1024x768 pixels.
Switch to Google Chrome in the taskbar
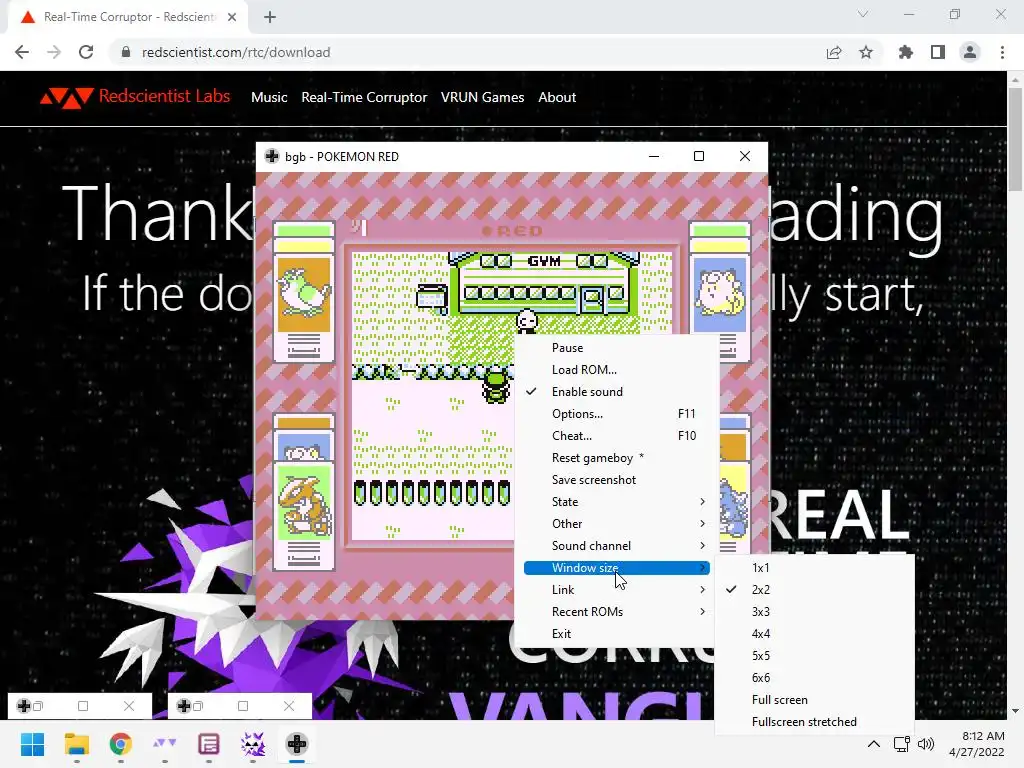[120, 744]
